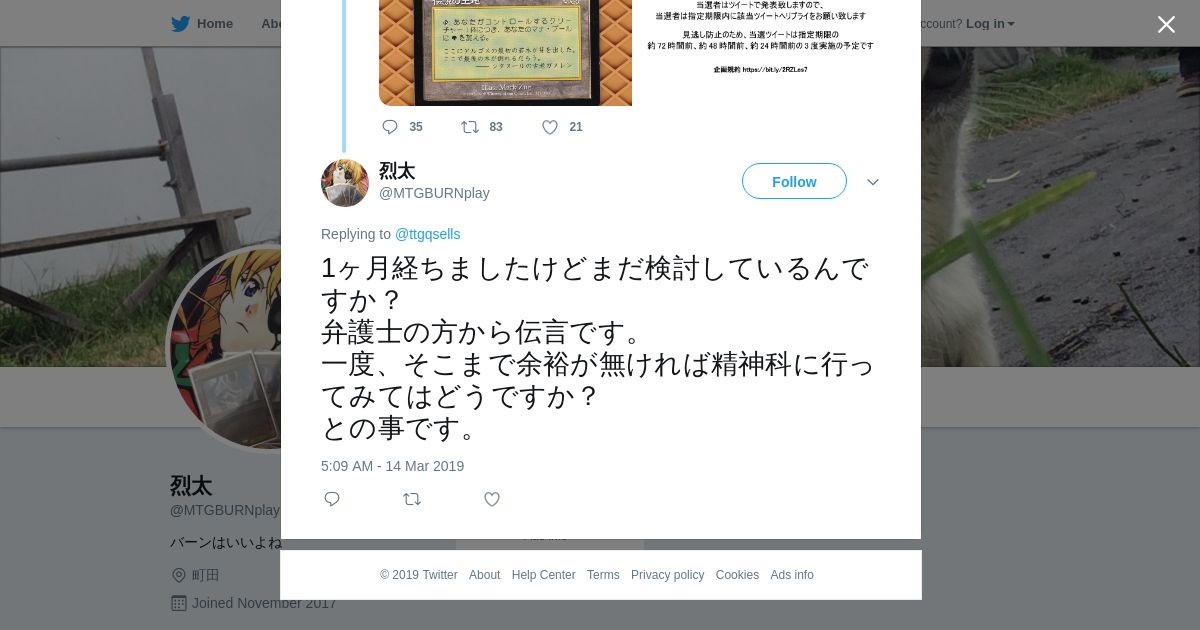Open tweet timestamp 5:09 AM - 14 Mar 2019
Screen dimensions: 1200x630
point(392,466)
